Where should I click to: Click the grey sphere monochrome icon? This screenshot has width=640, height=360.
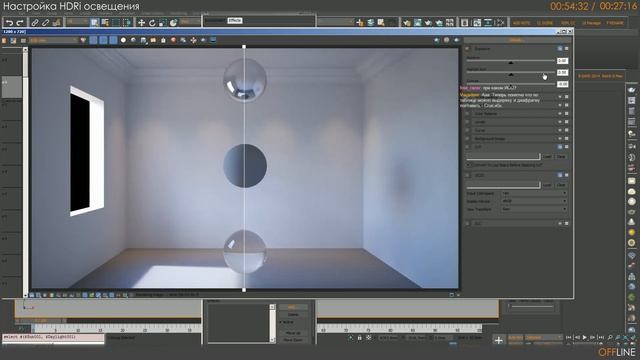[133, 40]
